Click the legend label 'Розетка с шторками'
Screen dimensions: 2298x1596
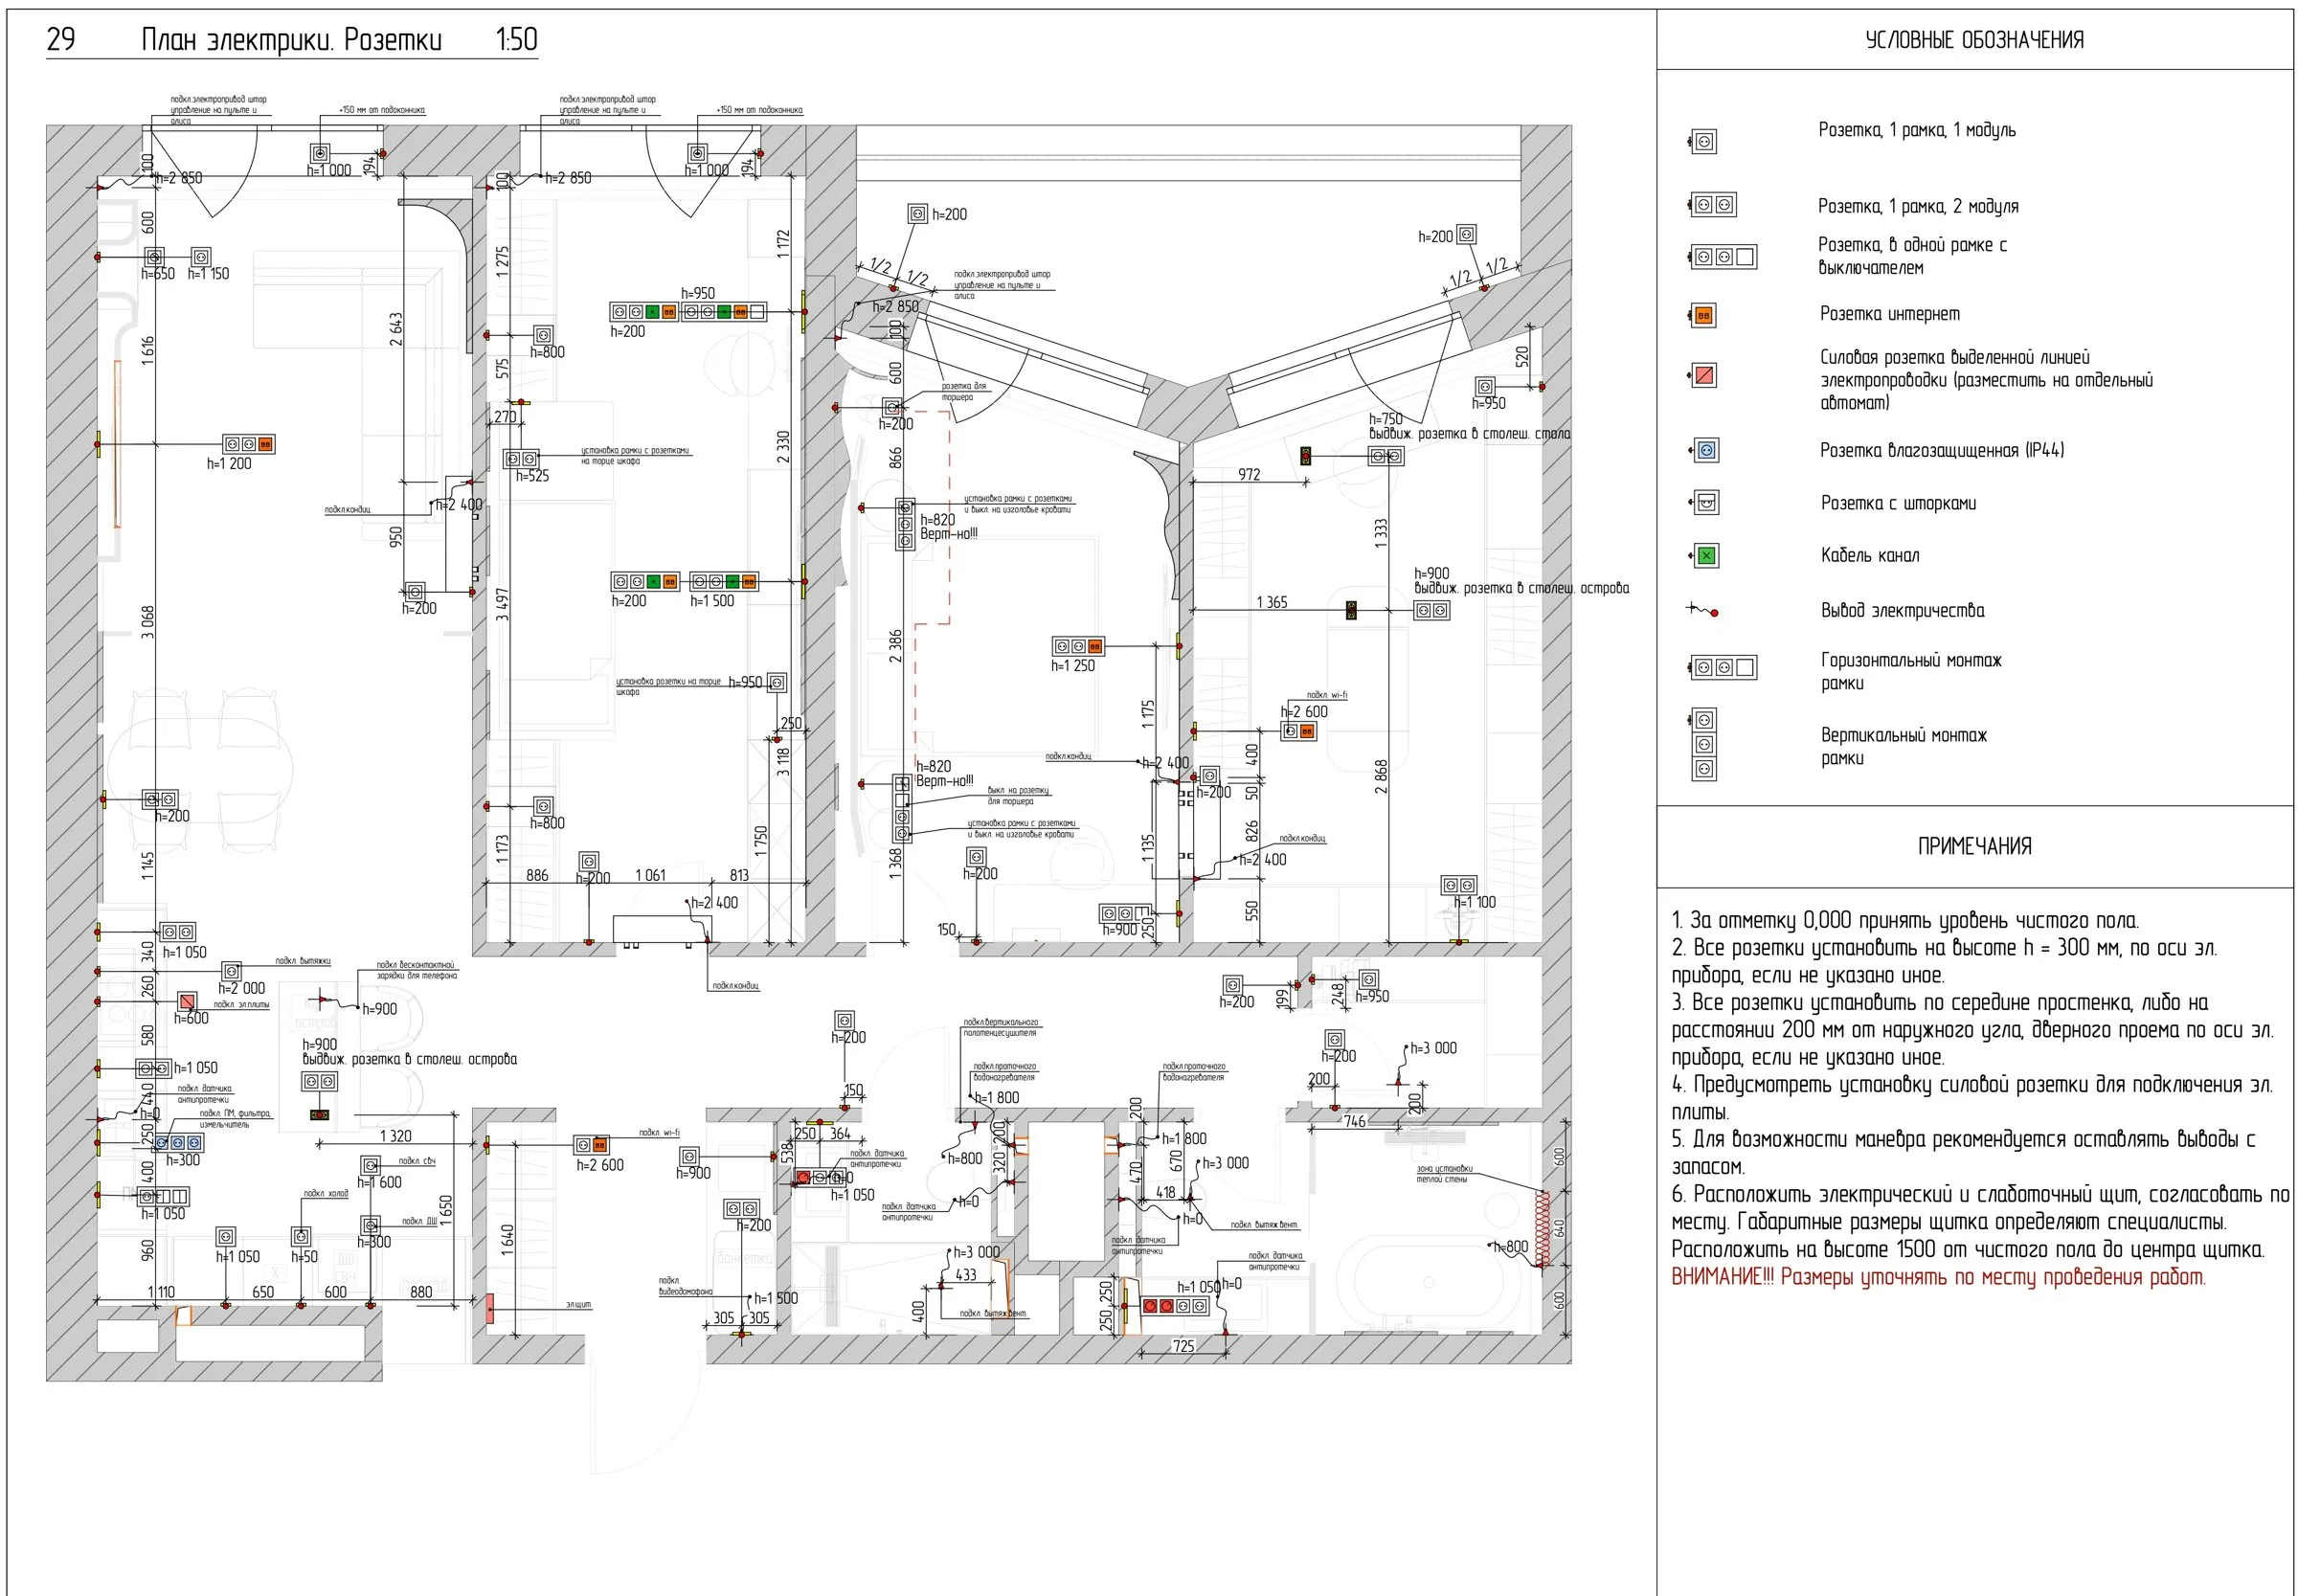pos(1898,503)
